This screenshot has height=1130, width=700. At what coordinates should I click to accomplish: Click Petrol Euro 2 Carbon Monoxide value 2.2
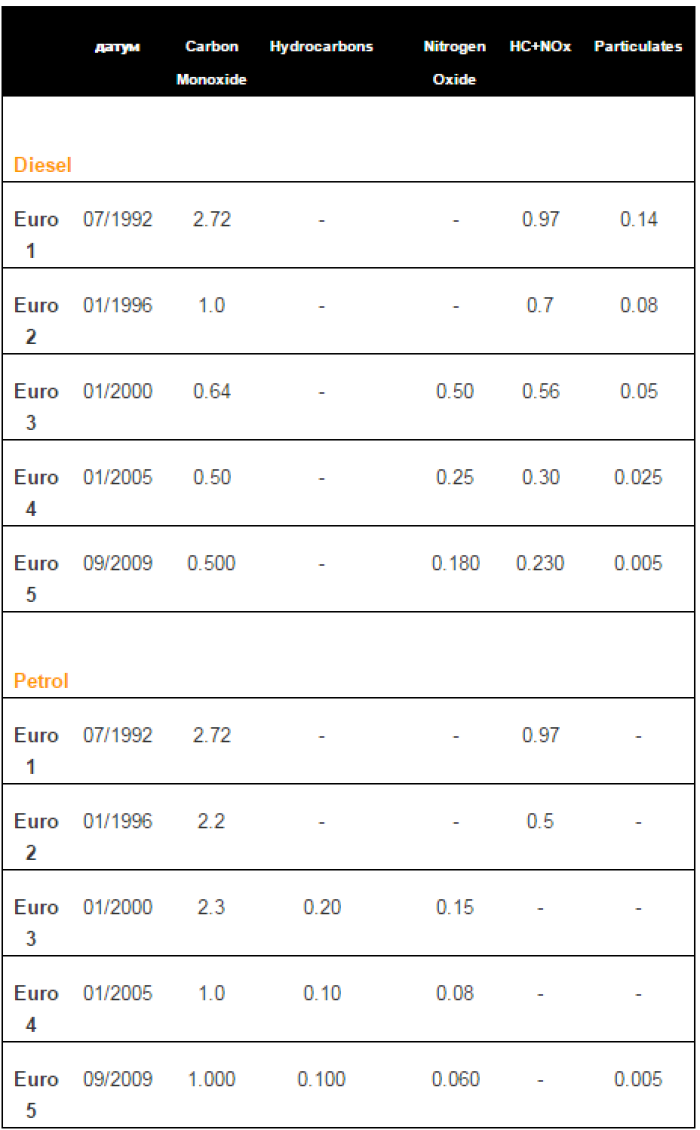212,821
